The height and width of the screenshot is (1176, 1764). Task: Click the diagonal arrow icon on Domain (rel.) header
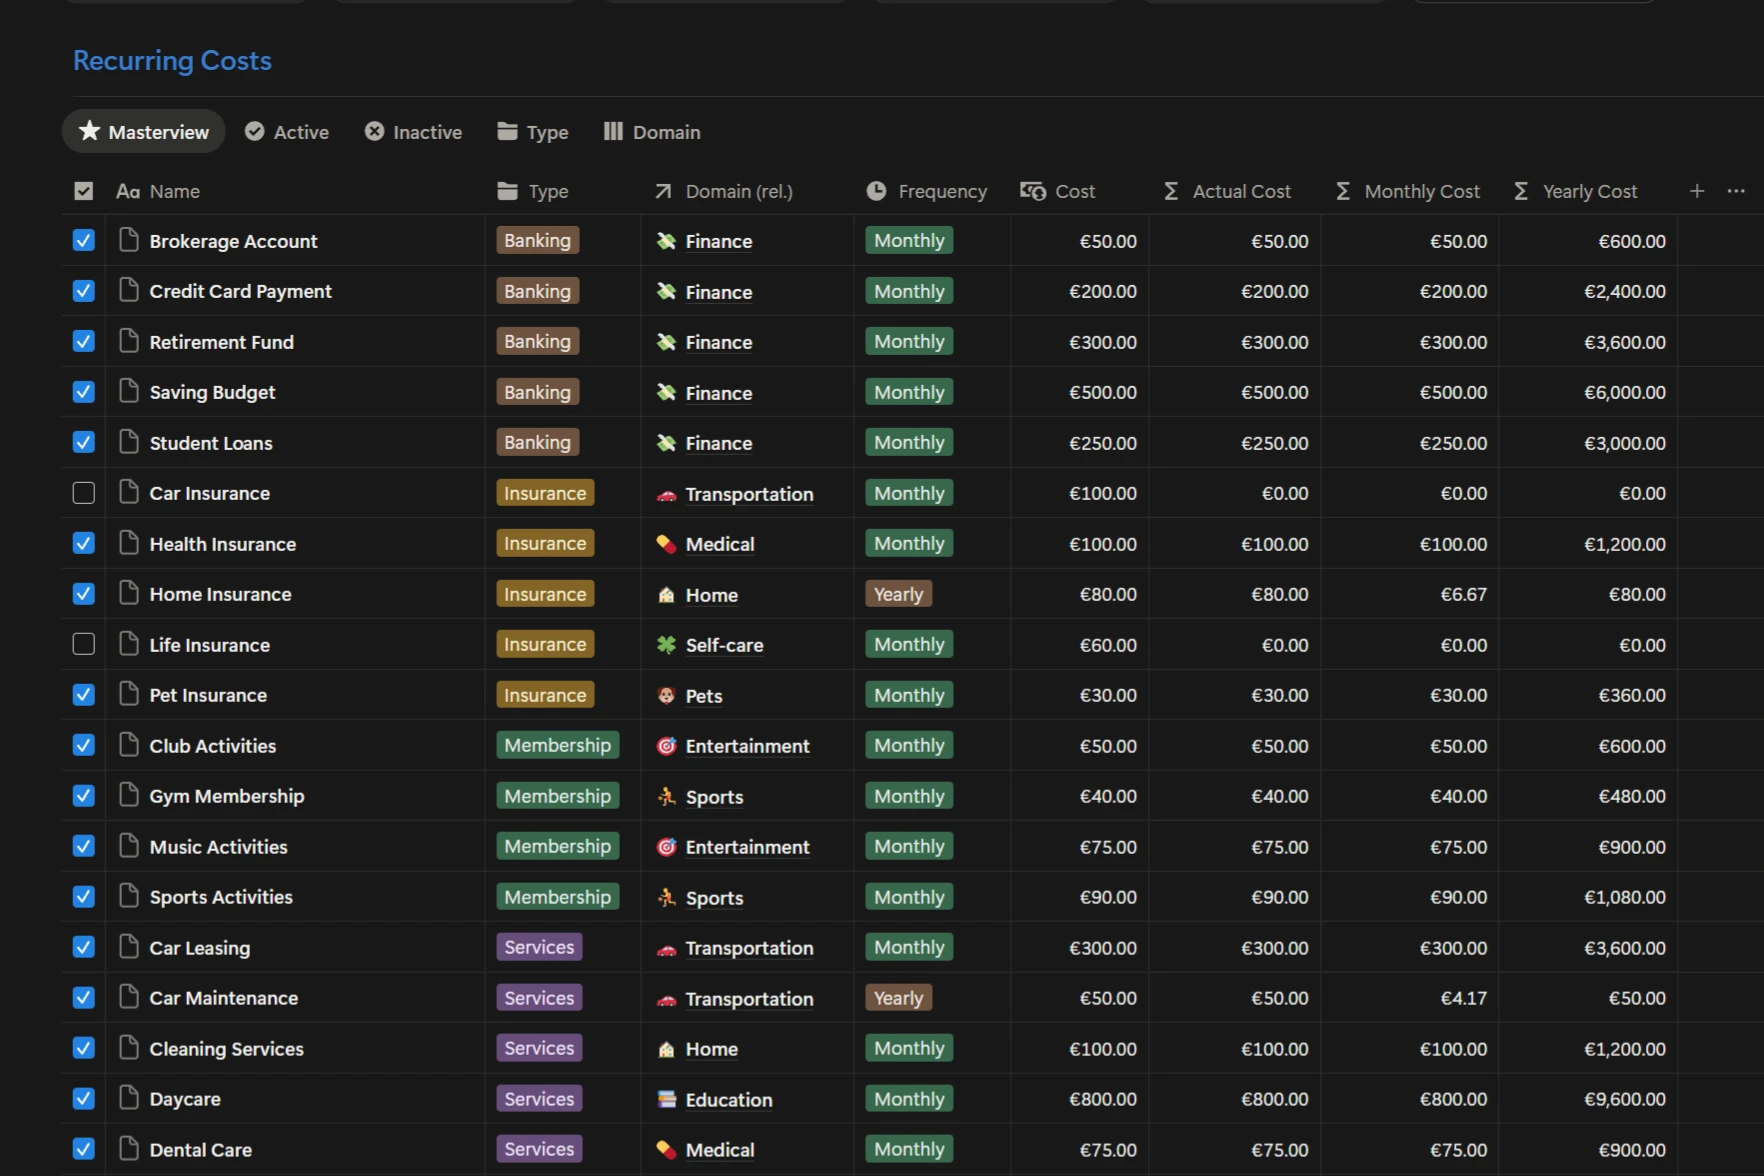pyautogui.click(x=662, y=191)
